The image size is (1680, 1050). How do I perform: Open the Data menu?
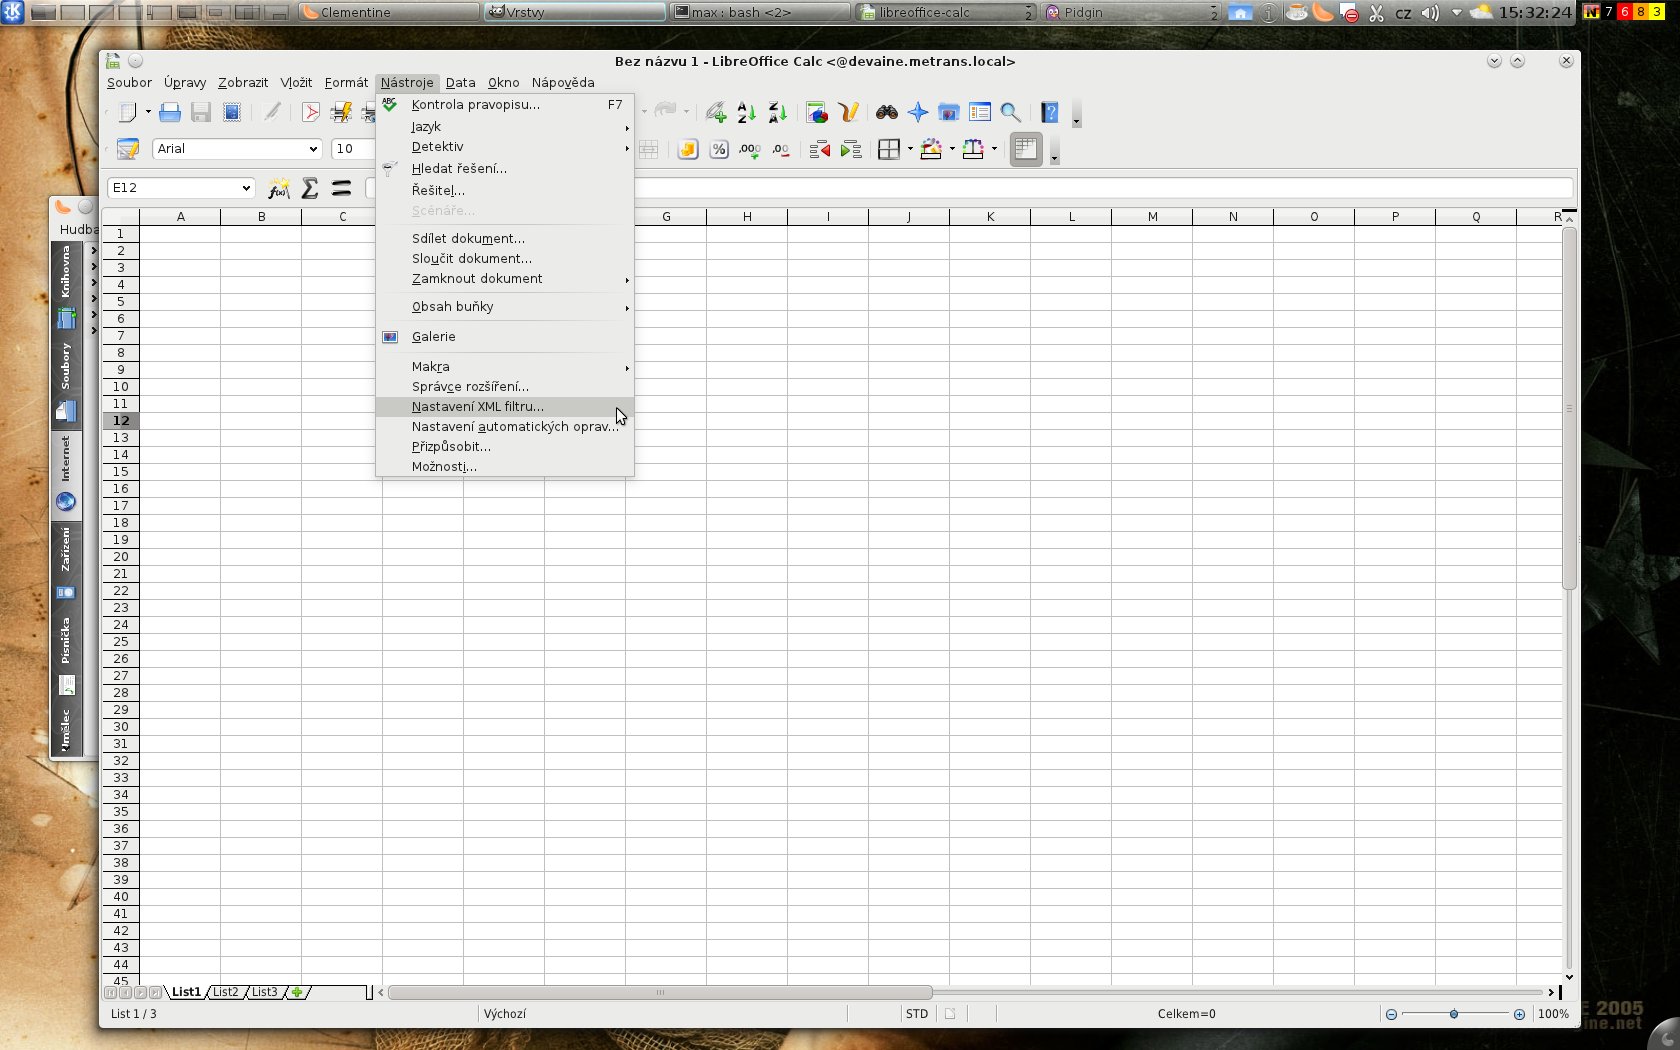pyautogui.click(x=460, y=83)
